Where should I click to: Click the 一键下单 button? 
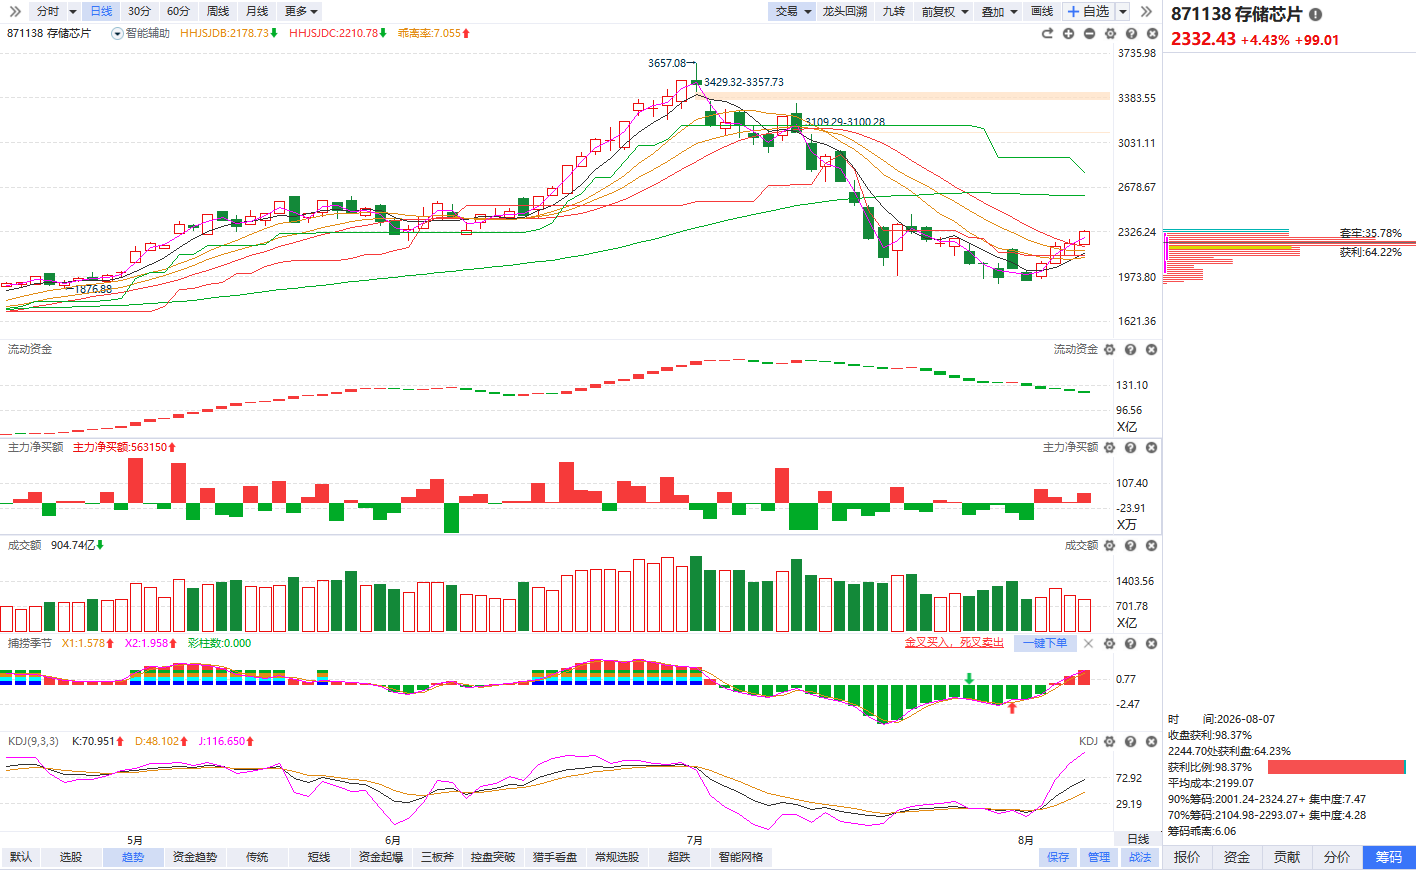pos(1044,643)
